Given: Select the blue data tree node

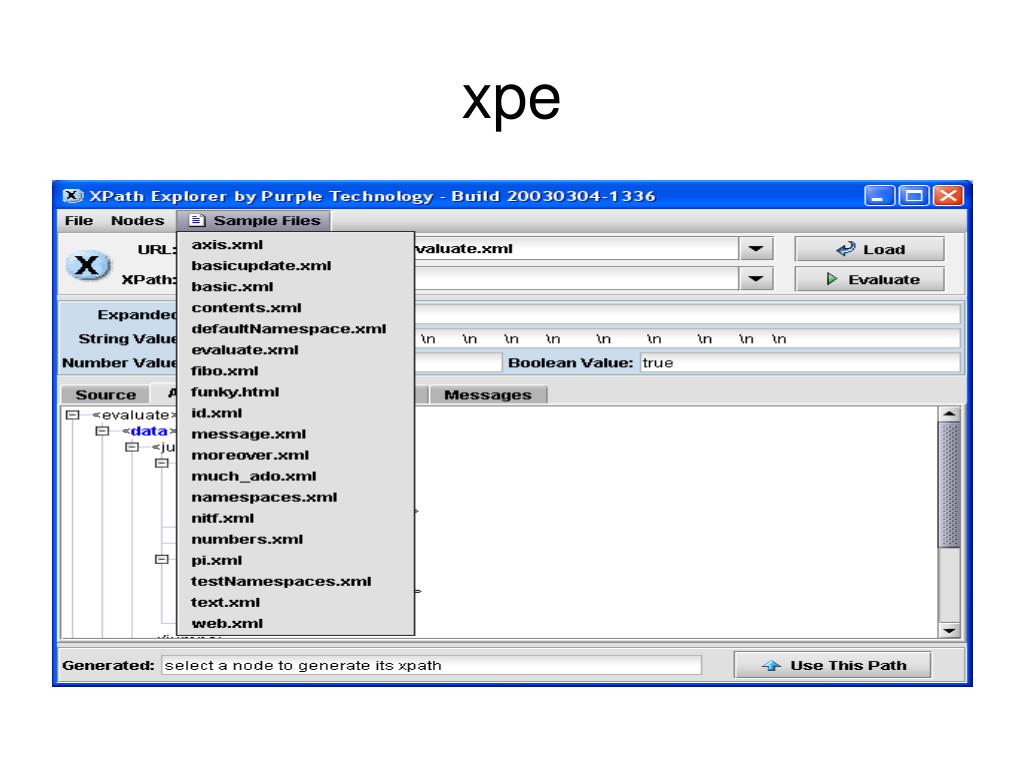Looking at the screenshot, I should point(149,431).
